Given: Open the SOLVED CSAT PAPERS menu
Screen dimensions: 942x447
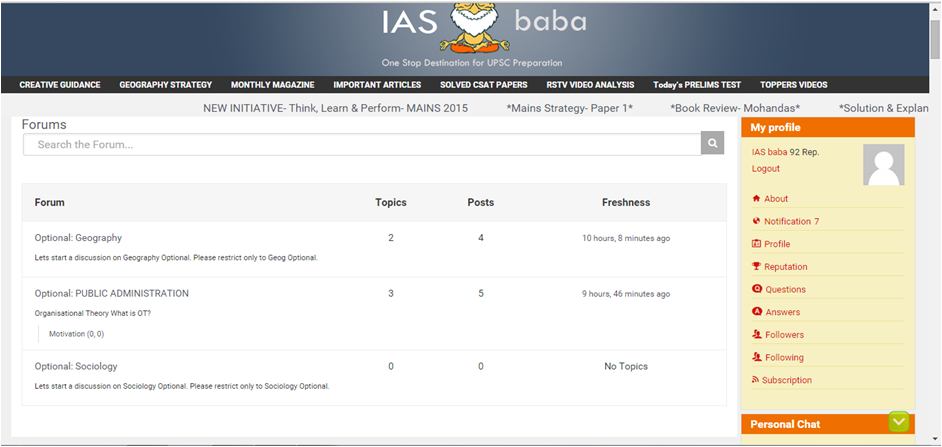Looking at the screenshot, I should tap(484, 85).
